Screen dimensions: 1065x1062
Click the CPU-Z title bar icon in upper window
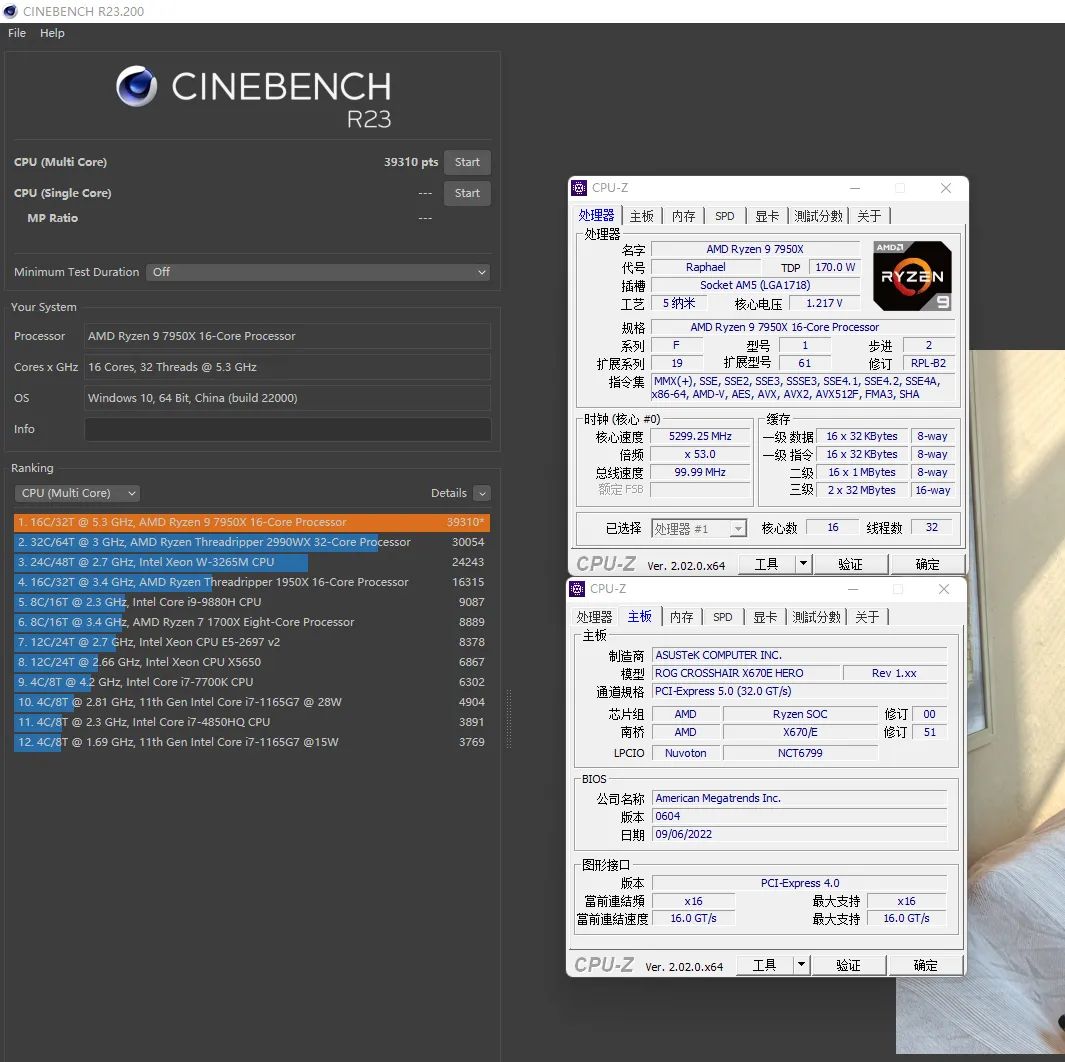(579, 188)
